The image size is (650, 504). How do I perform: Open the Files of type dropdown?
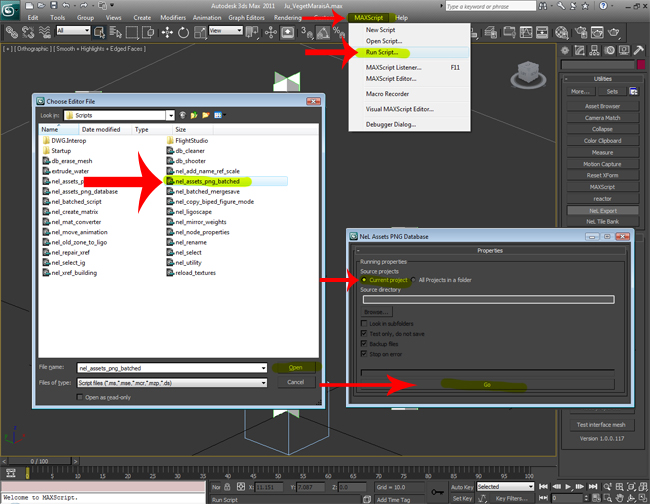(x=264, y=383)
